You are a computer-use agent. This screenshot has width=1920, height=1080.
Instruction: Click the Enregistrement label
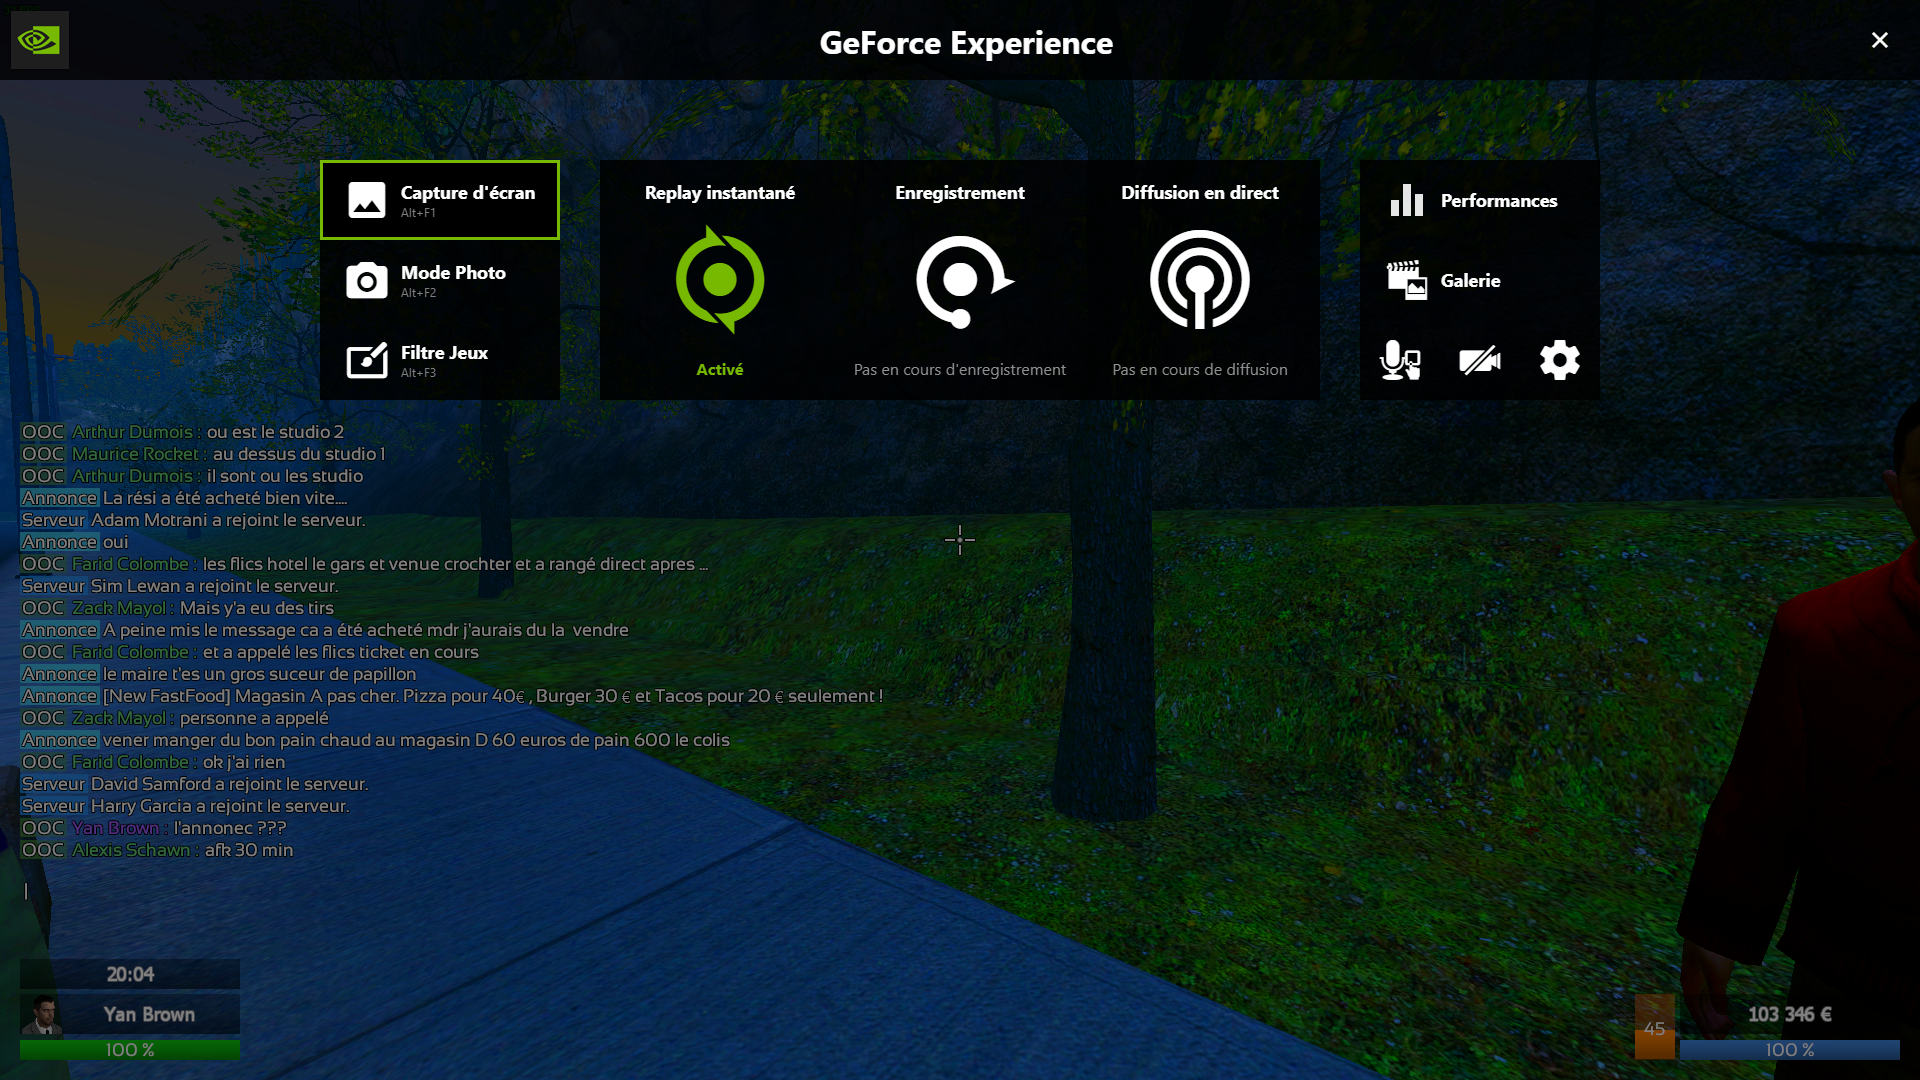(x=960, y=193)
